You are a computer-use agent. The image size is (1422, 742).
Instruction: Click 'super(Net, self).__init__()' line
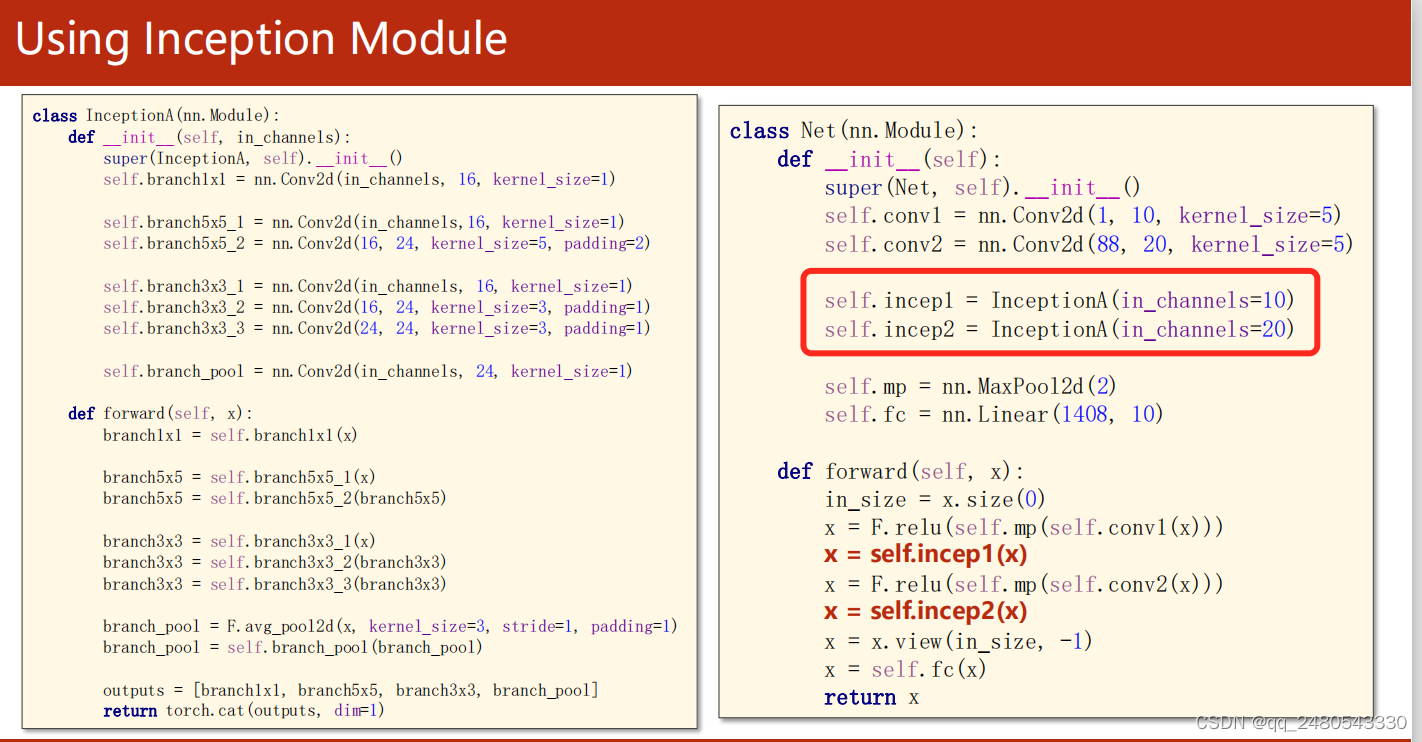pyautogui.click(x=982, y=187)
